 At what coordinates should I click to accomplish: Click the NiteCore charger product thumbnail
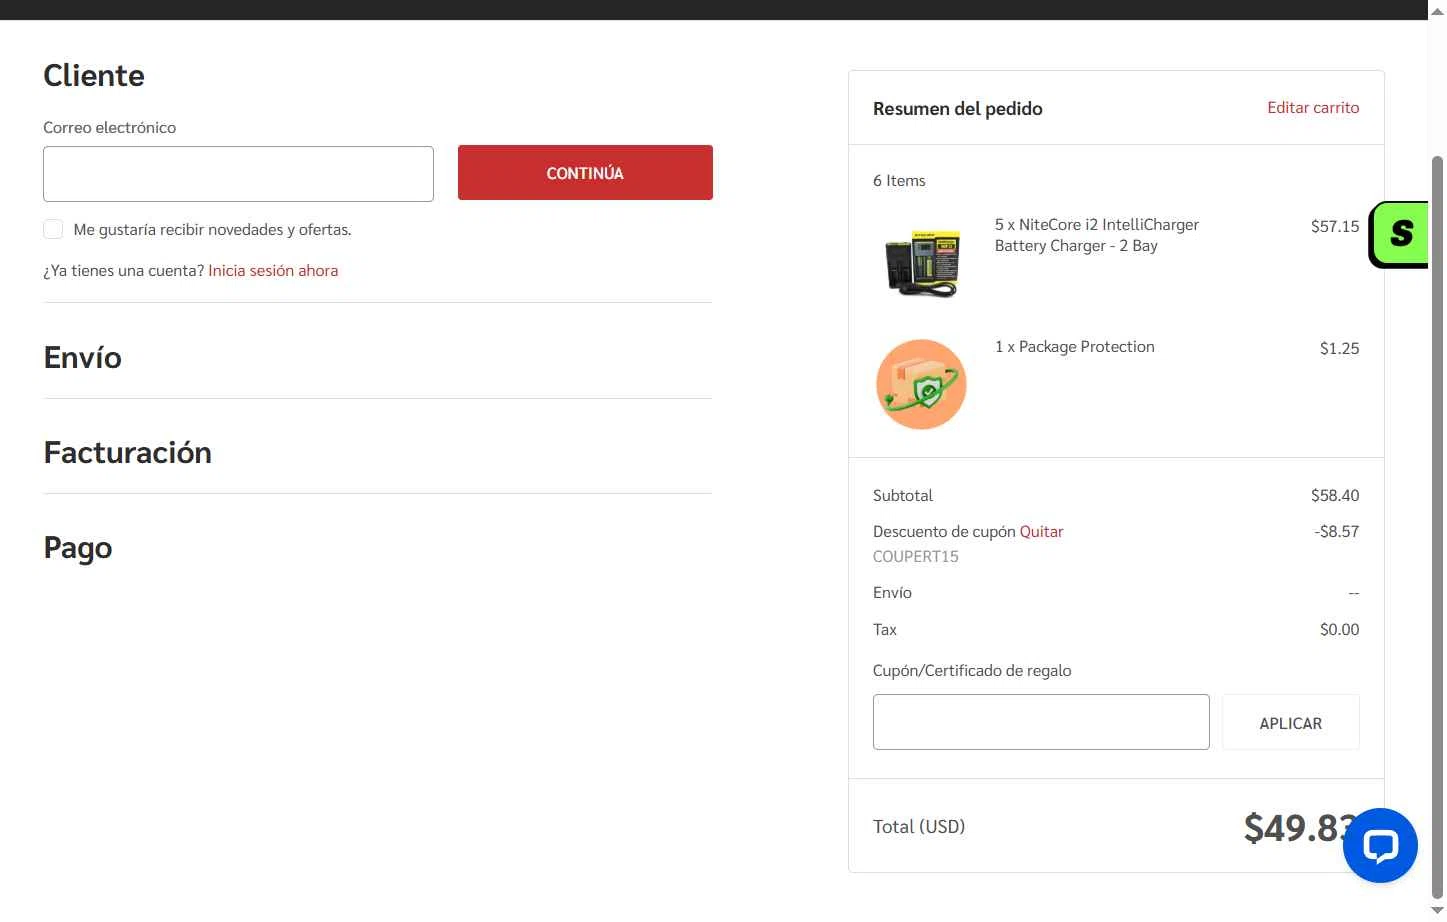[x=921, y=262]
